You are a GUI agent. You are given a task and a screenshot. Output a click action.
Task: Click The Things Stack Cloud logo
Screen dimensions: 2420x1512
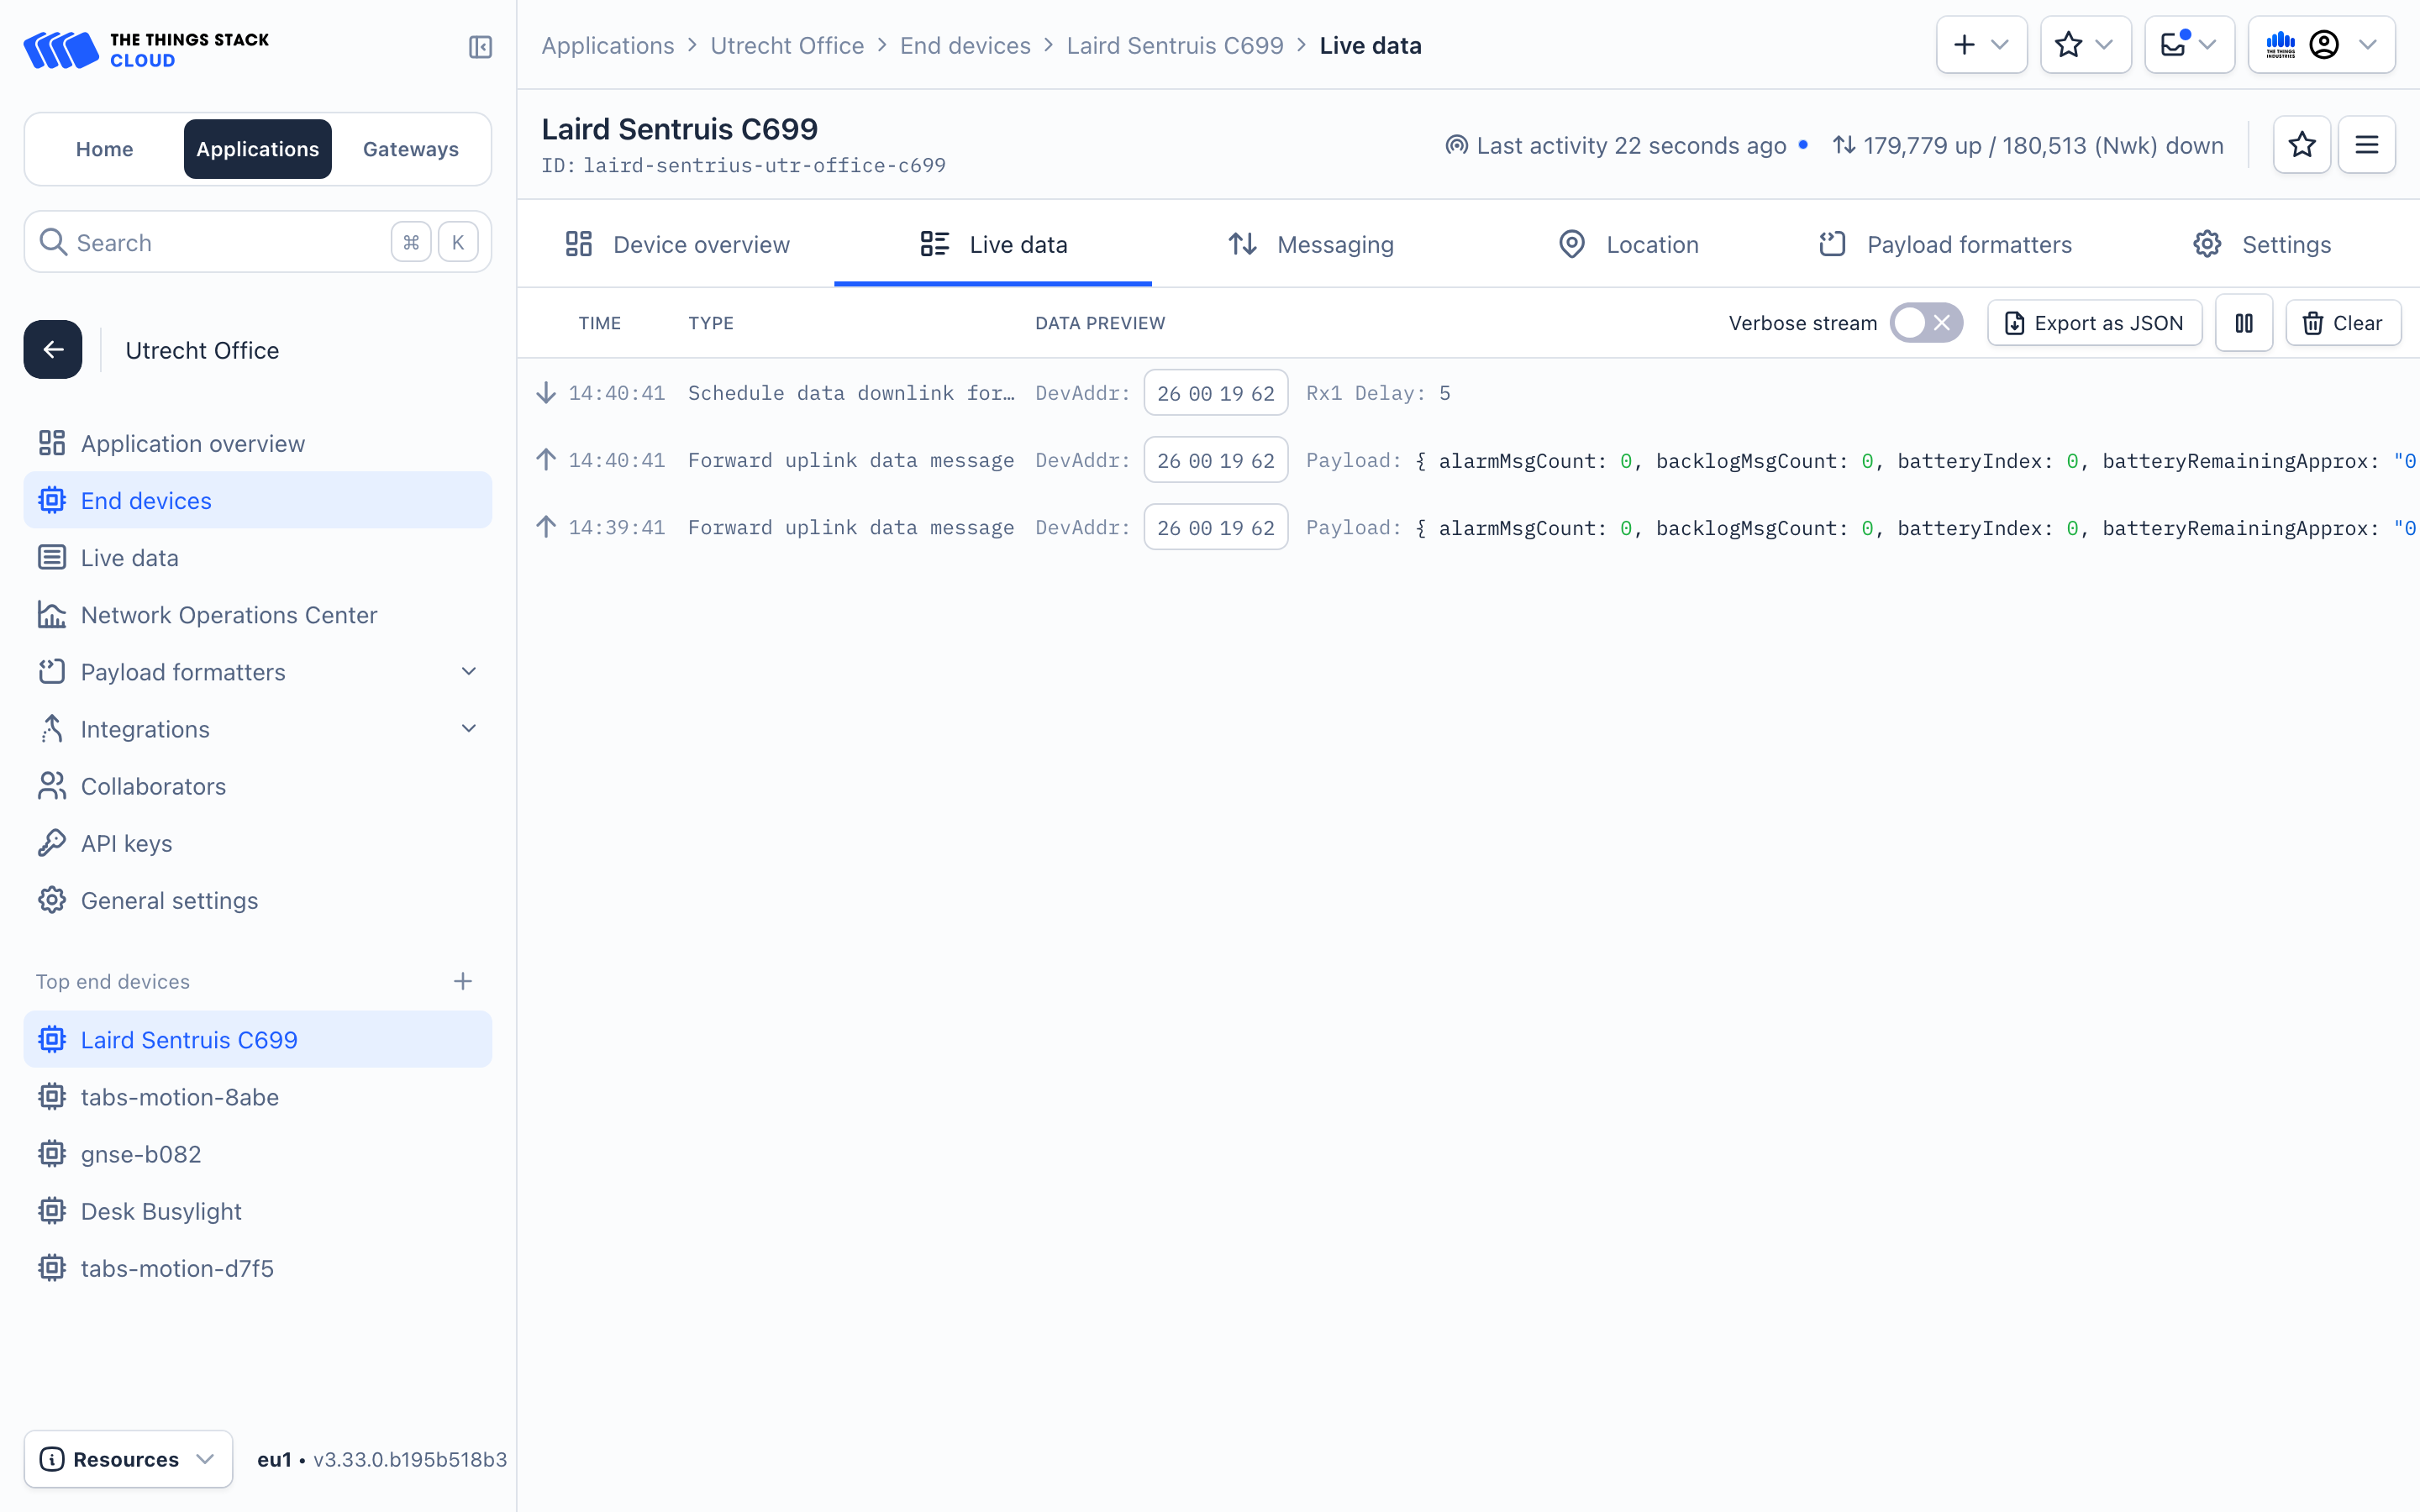146,49
